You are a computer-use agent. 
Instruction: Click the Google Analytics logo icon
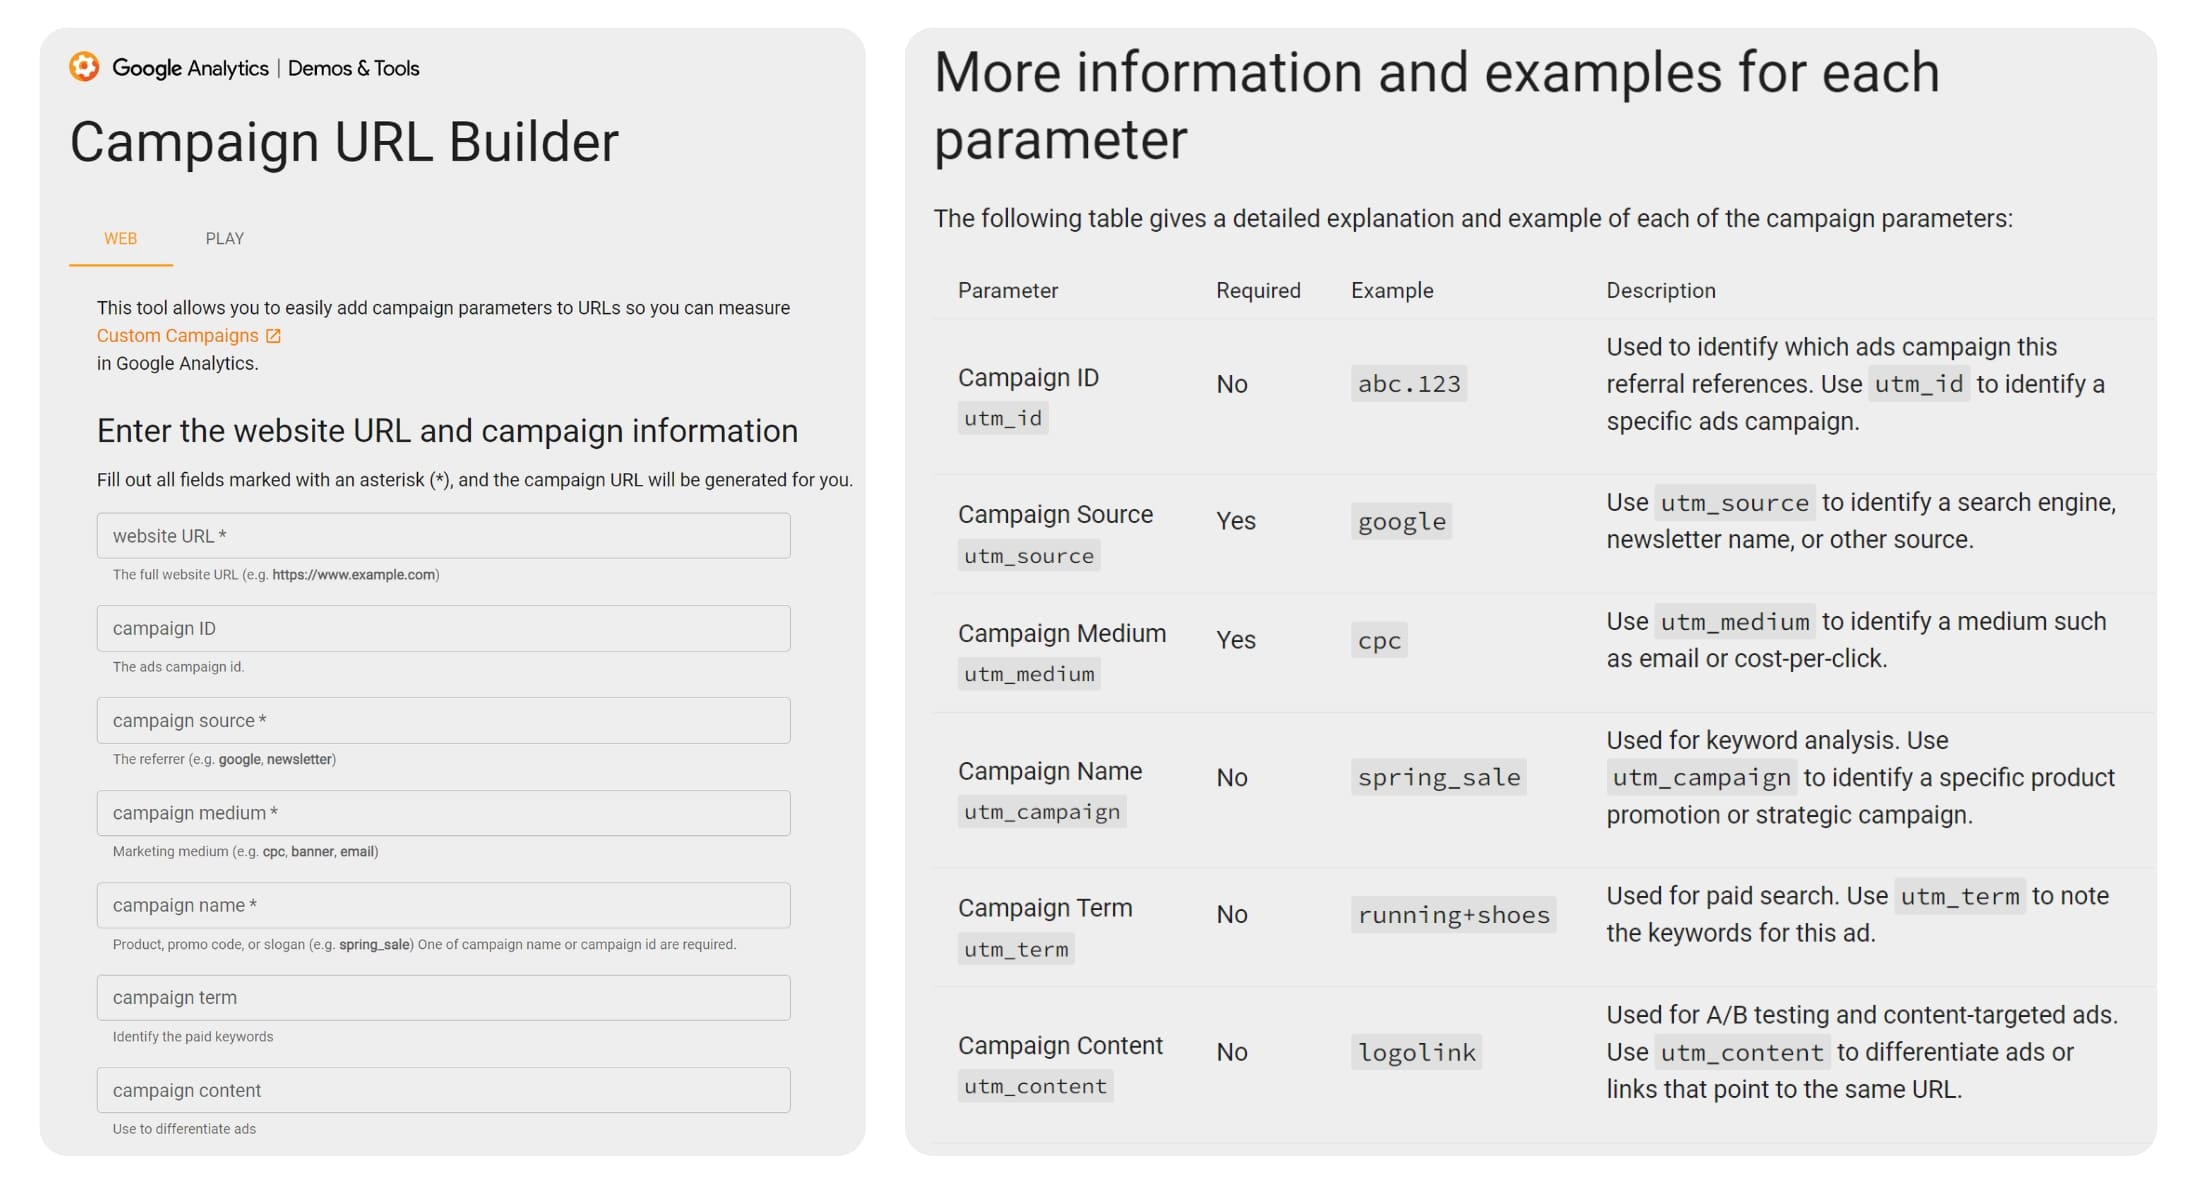tap(84, 67)
